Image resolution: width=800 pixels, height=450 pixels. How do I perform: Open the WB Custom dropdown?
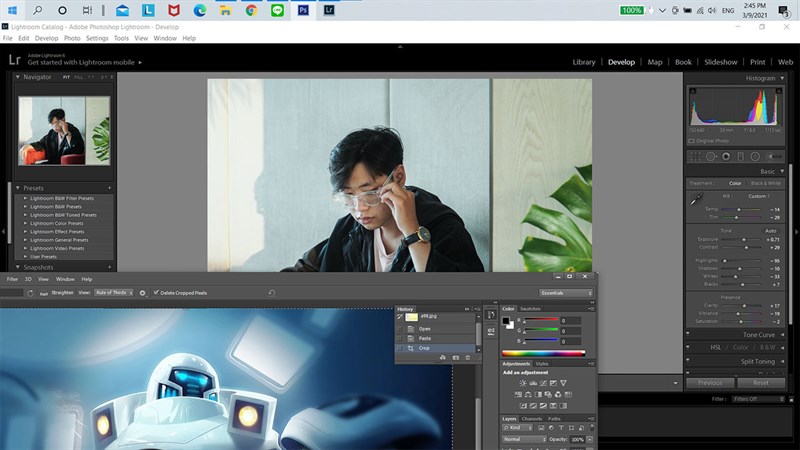pyautogui.click(x=759, y=196)
